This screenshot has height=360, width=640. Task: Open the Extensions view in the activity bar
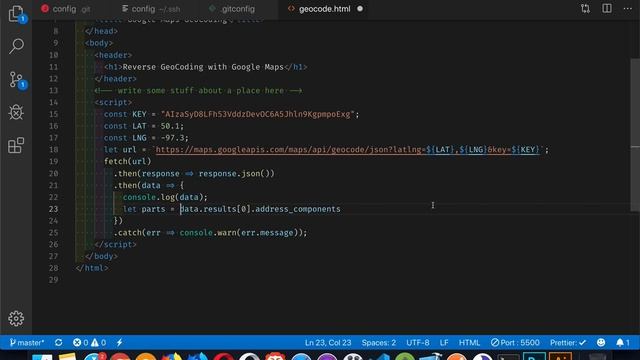[16, 145]
